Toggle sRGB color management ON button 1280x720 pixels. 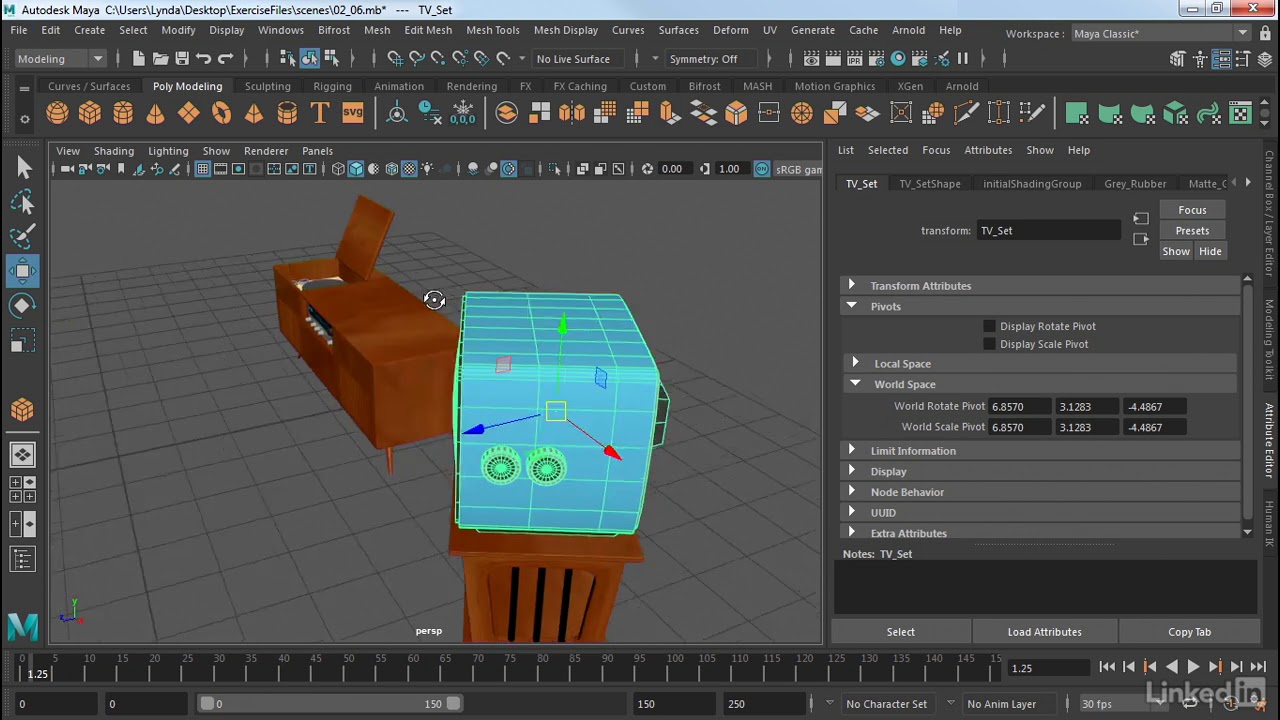pyautogui.click(x=762, y=169)
